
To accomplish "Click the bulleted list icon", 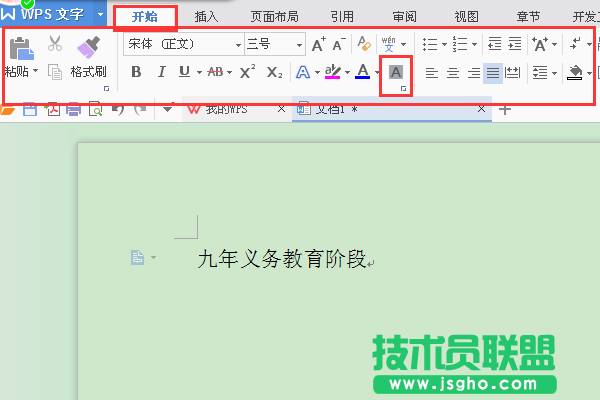I will pos(430,44).
